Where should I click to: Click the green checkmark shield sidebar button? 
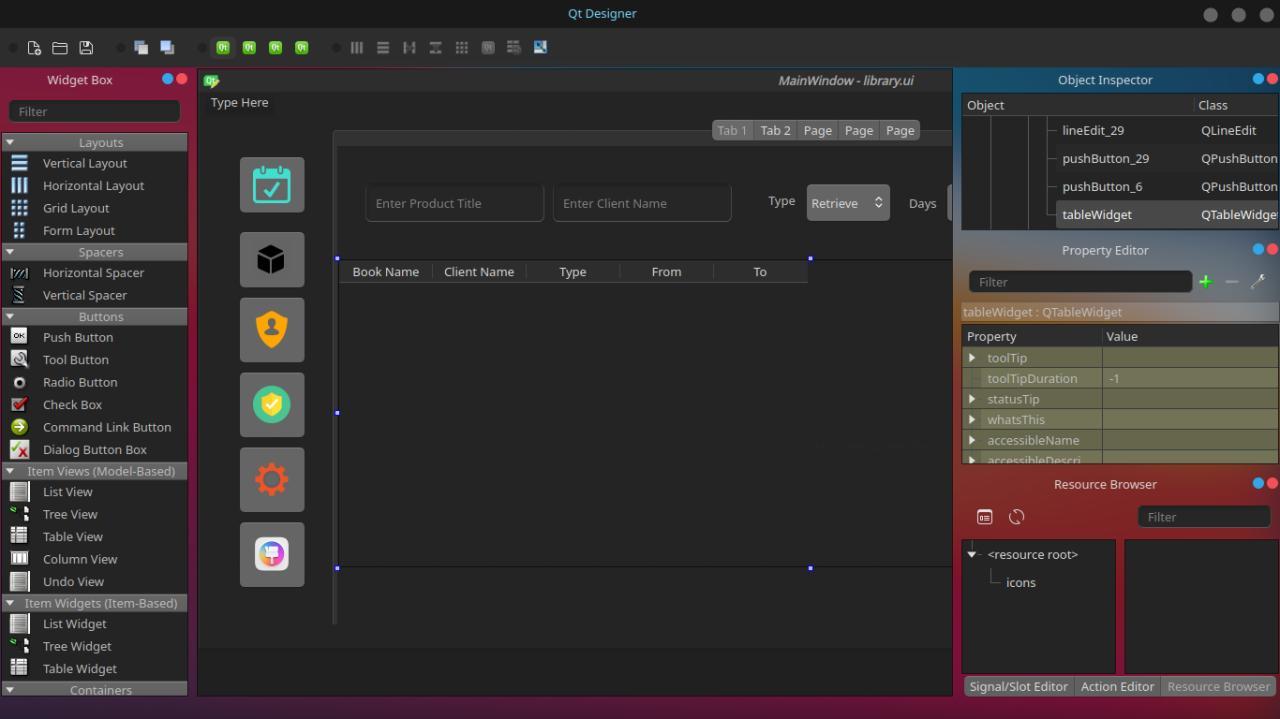[272, 405]
